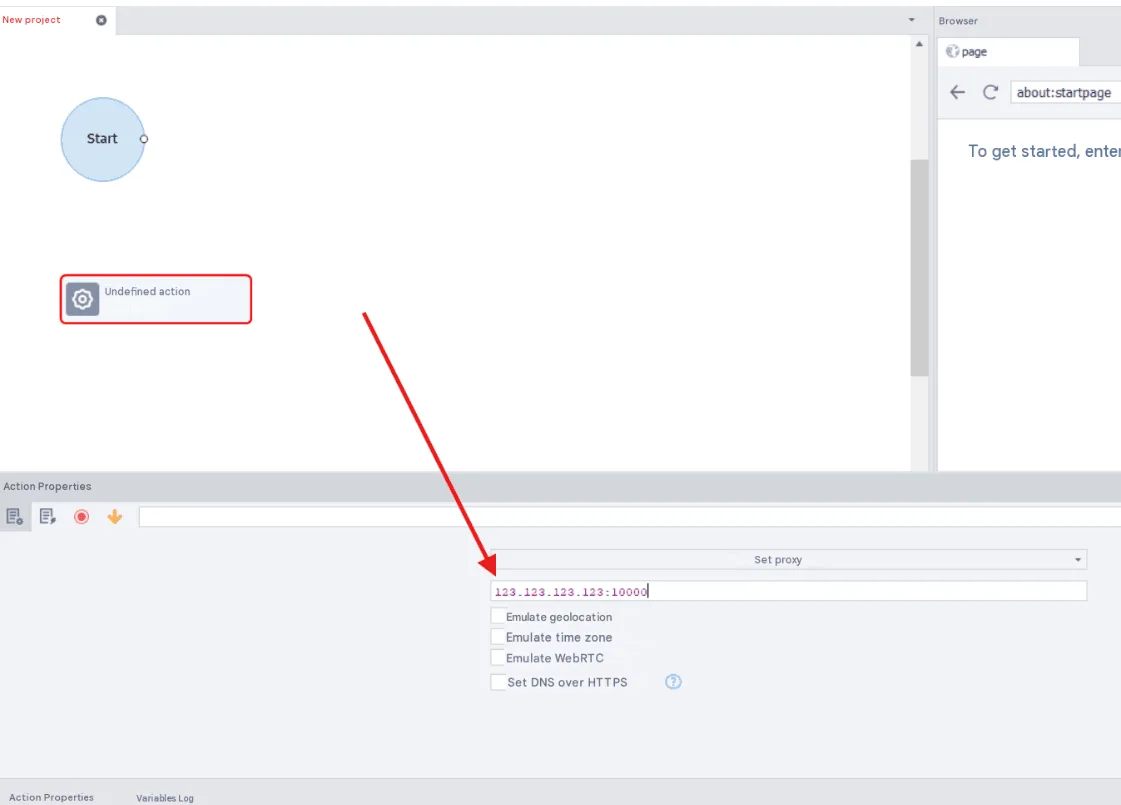Viewport: 1121px width, 805px height.
Task: Enable Emulate time zone checkbox
Action: [498, 636]
